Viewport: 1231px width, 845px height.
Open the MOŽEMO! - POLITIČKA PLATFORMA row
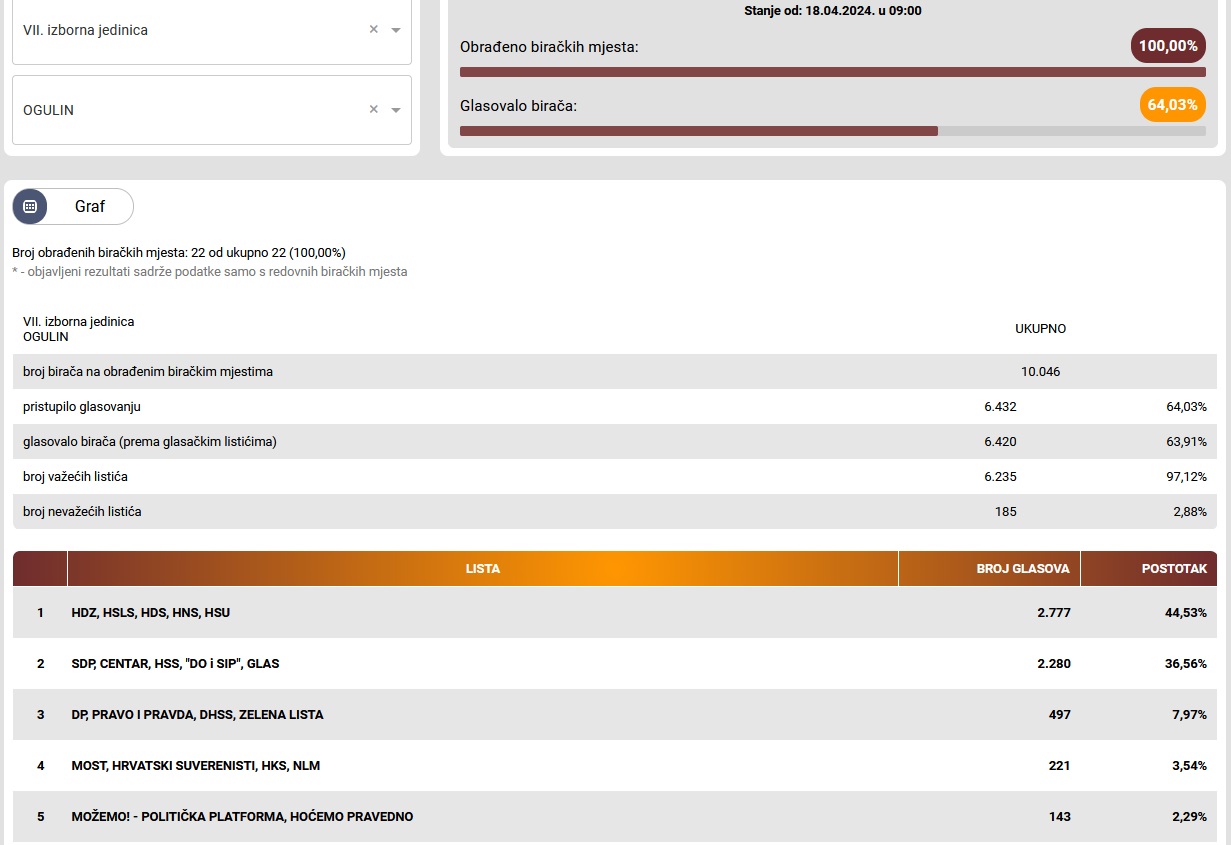coord(242,817)
